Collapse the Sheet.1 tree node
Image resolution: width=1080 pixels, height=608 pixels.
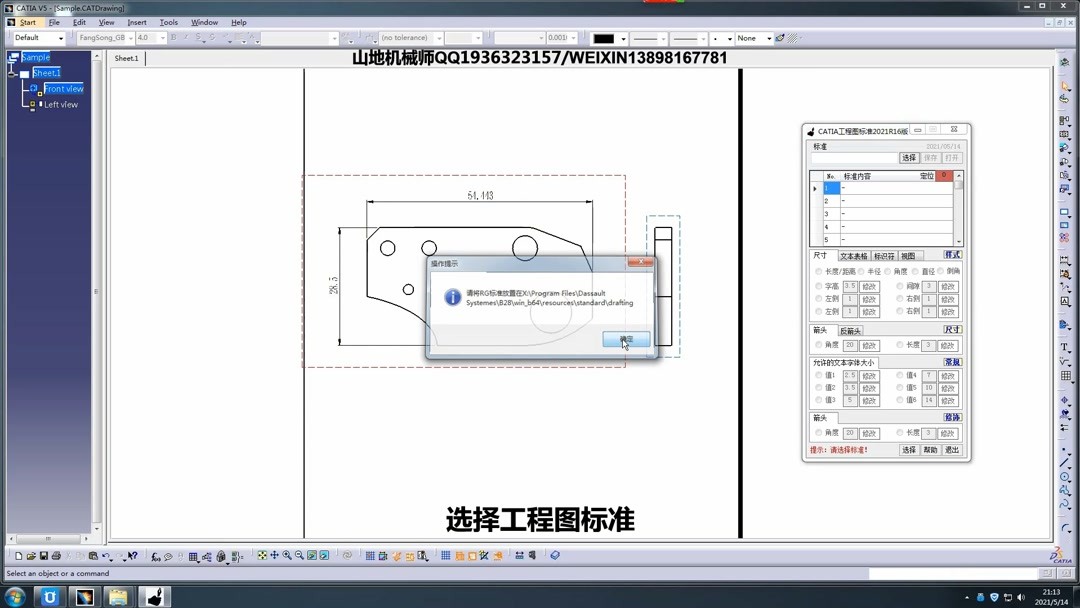click(x=11, y=75)
